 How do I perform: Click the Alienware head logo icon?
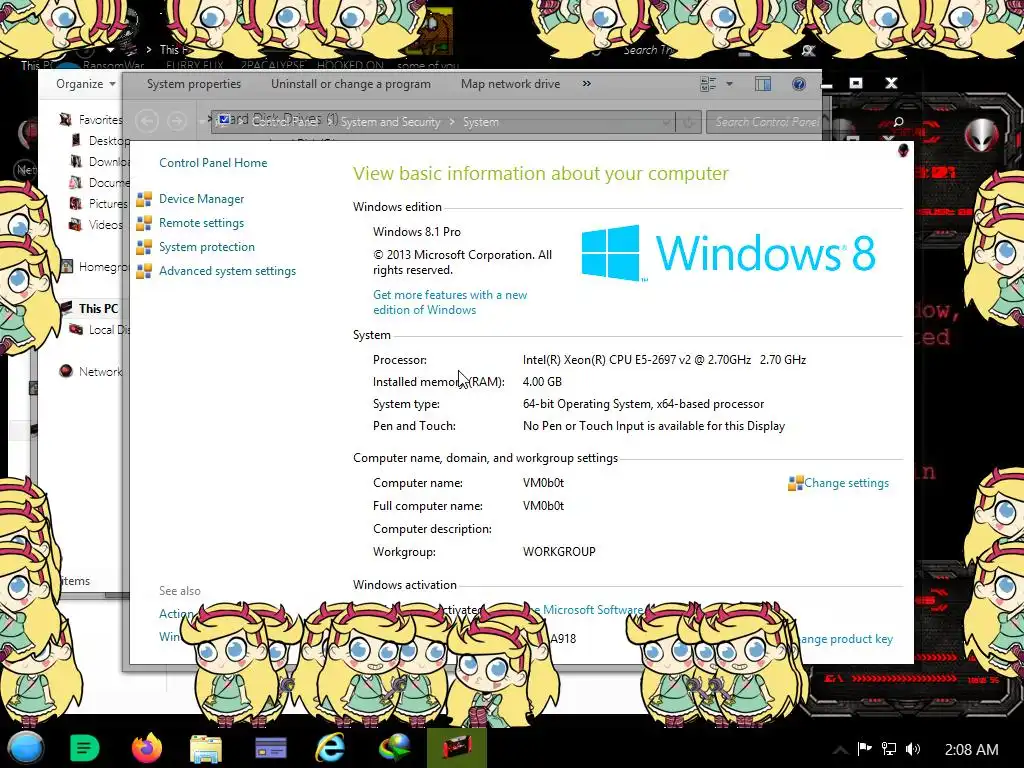(x=981, y=135)
